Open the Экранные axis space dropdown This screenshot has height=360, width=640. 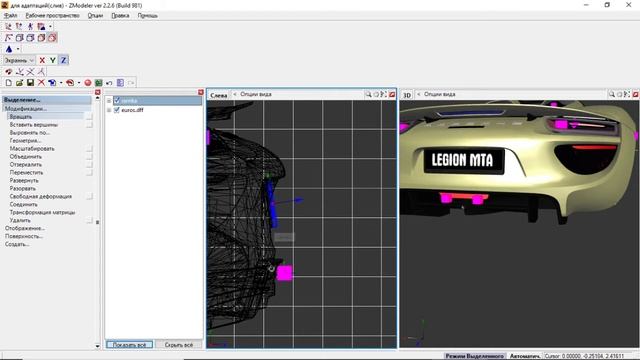(x=19, y=60)
